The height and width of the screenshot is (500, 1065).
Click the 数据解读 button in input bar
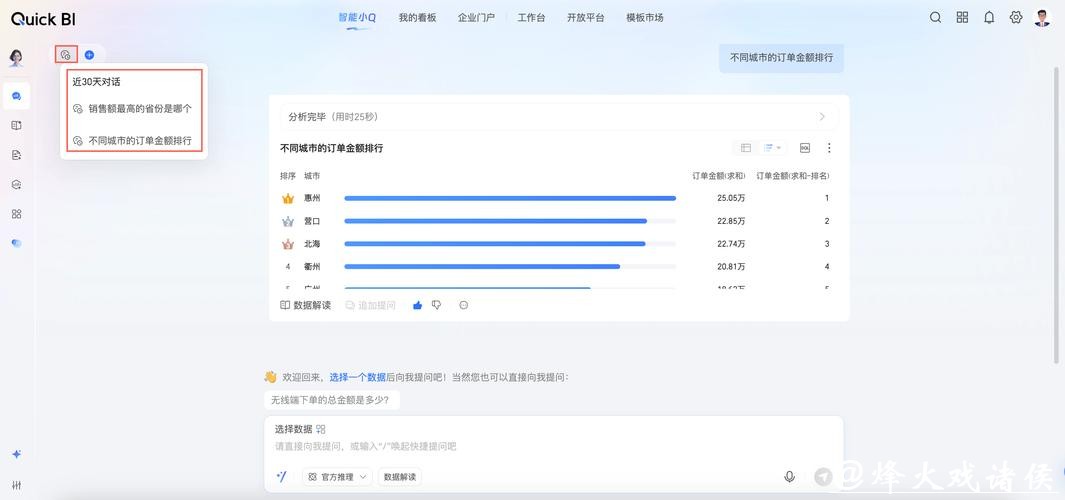pos(400,477)
